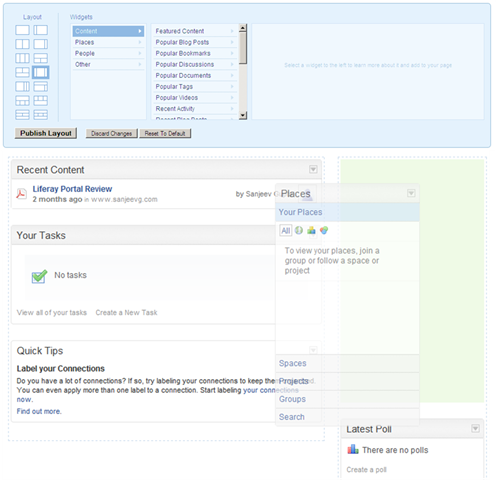This screenshot has width=496, height=480.
Task: Click the Recent Content widget title
Action: (50, 170)
